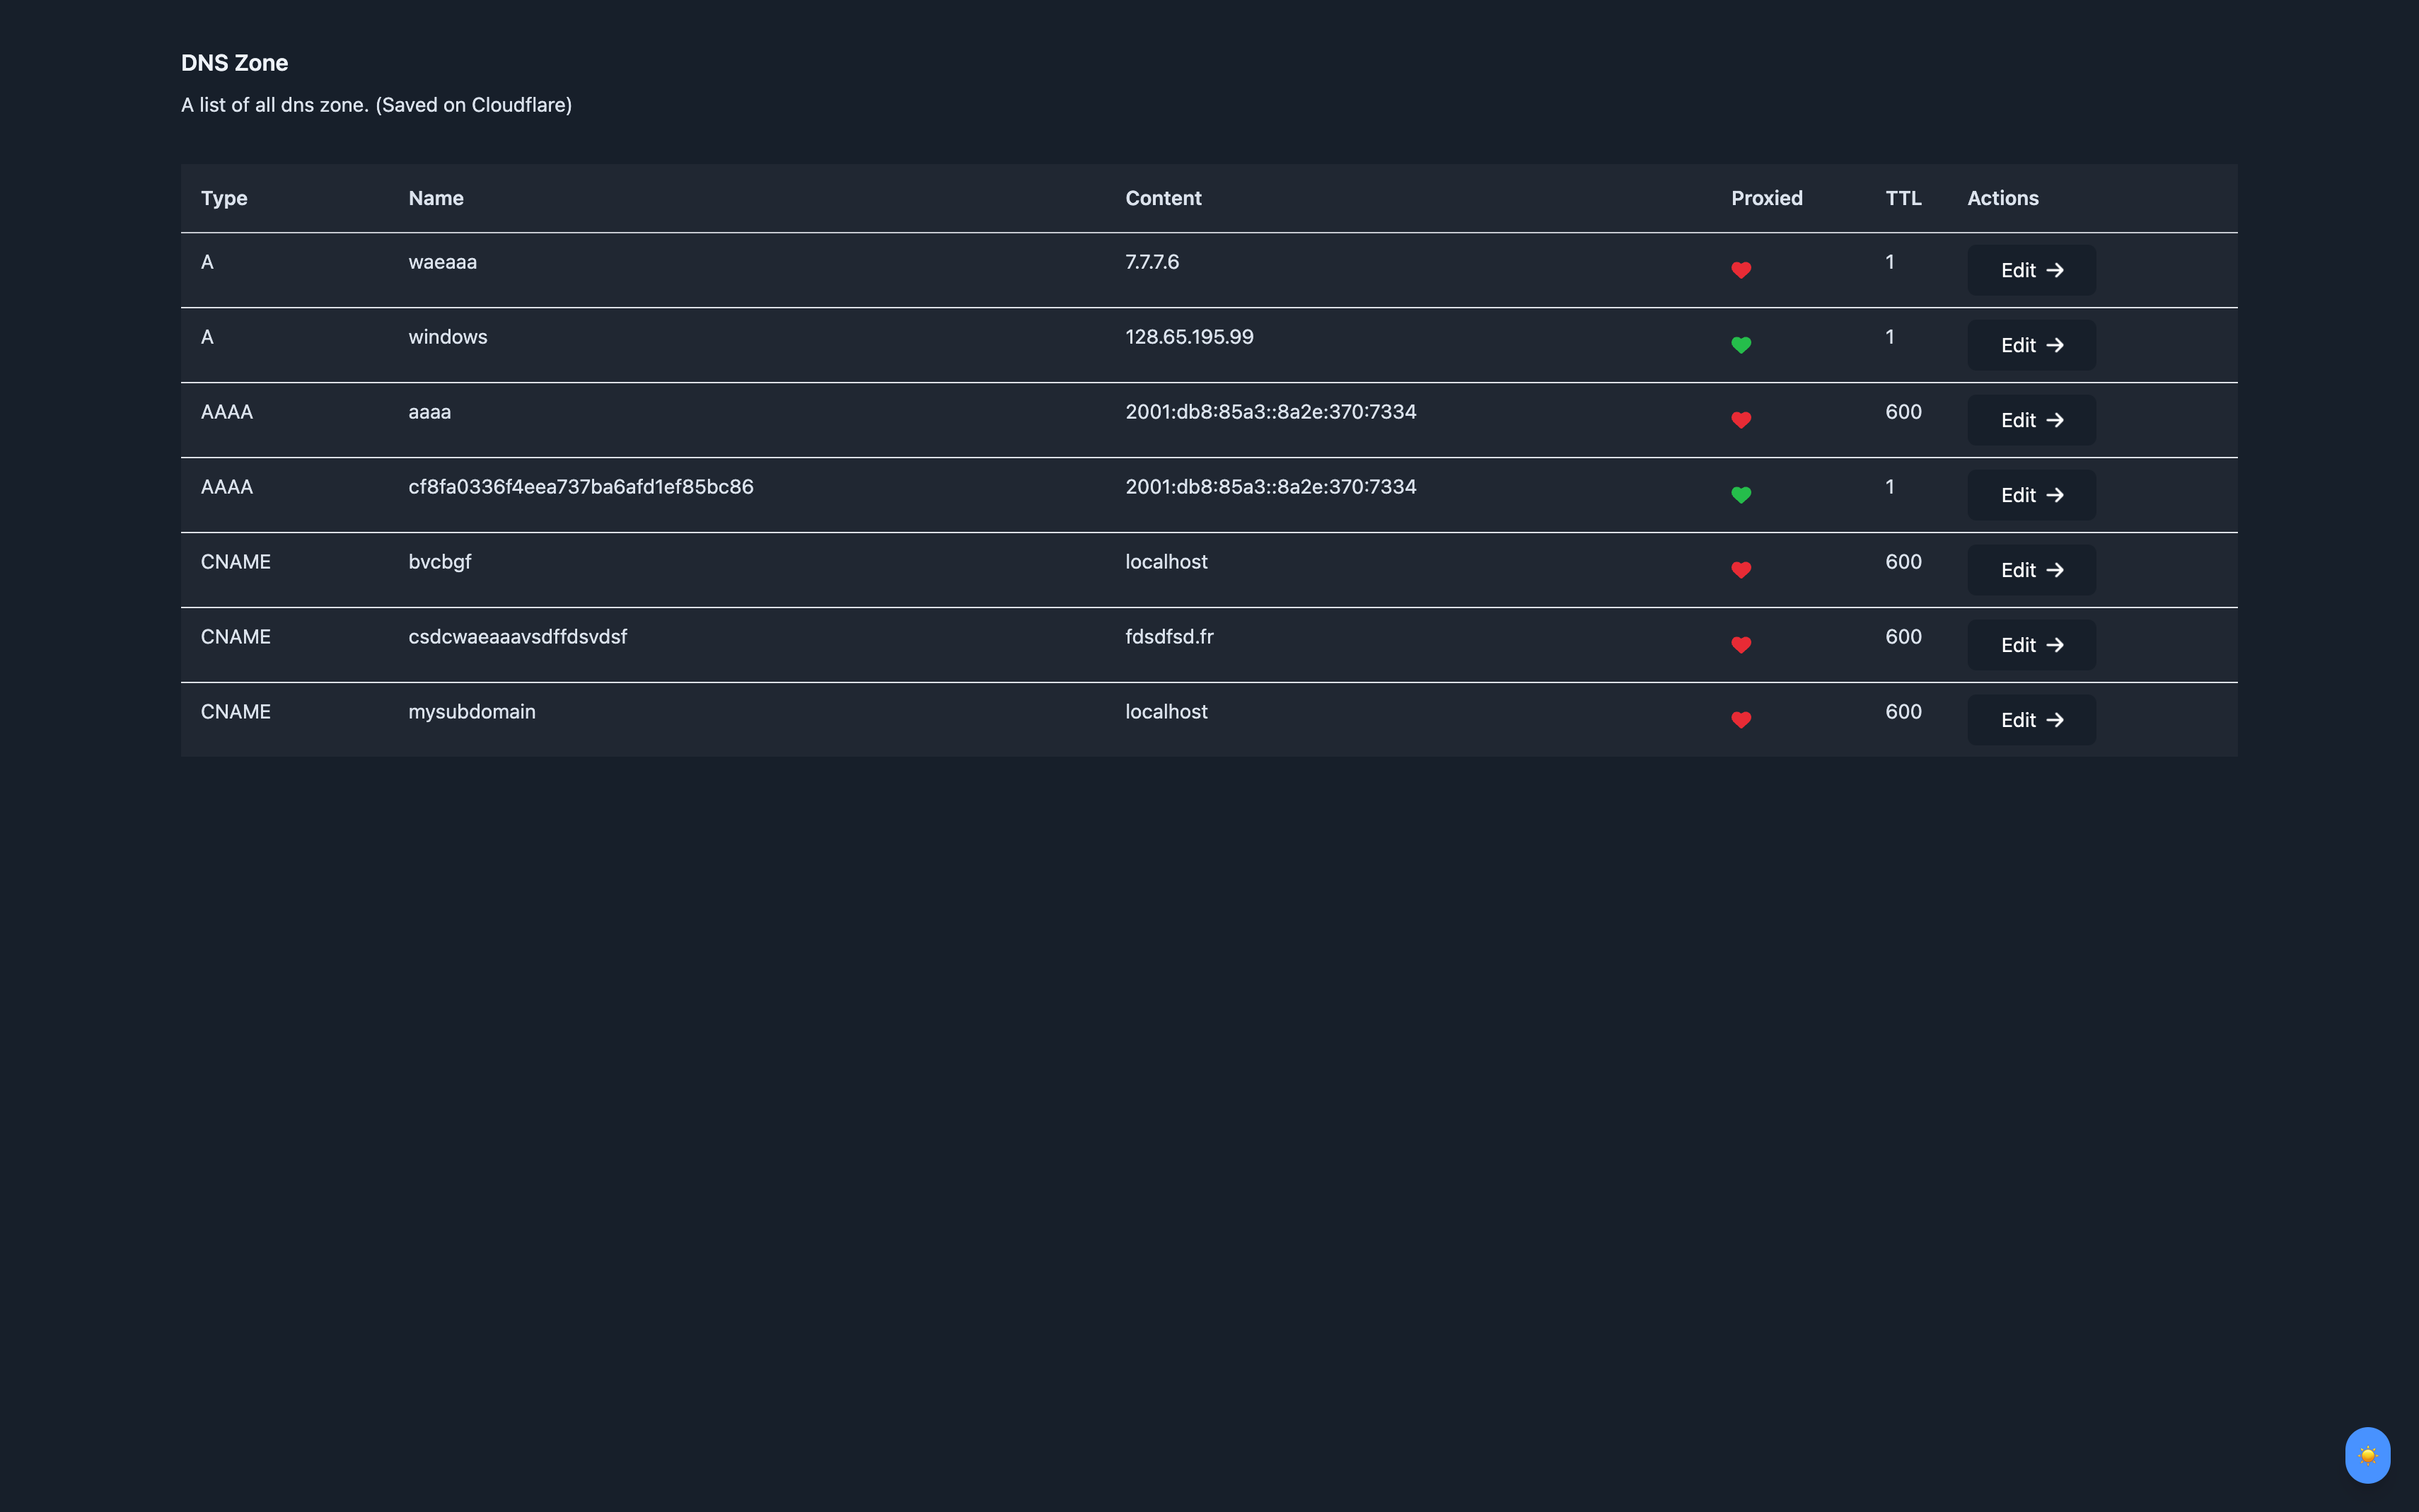Edit the csdcwaeaaavsdffdsvdsf CNAME record

[x=2029, y=644]
